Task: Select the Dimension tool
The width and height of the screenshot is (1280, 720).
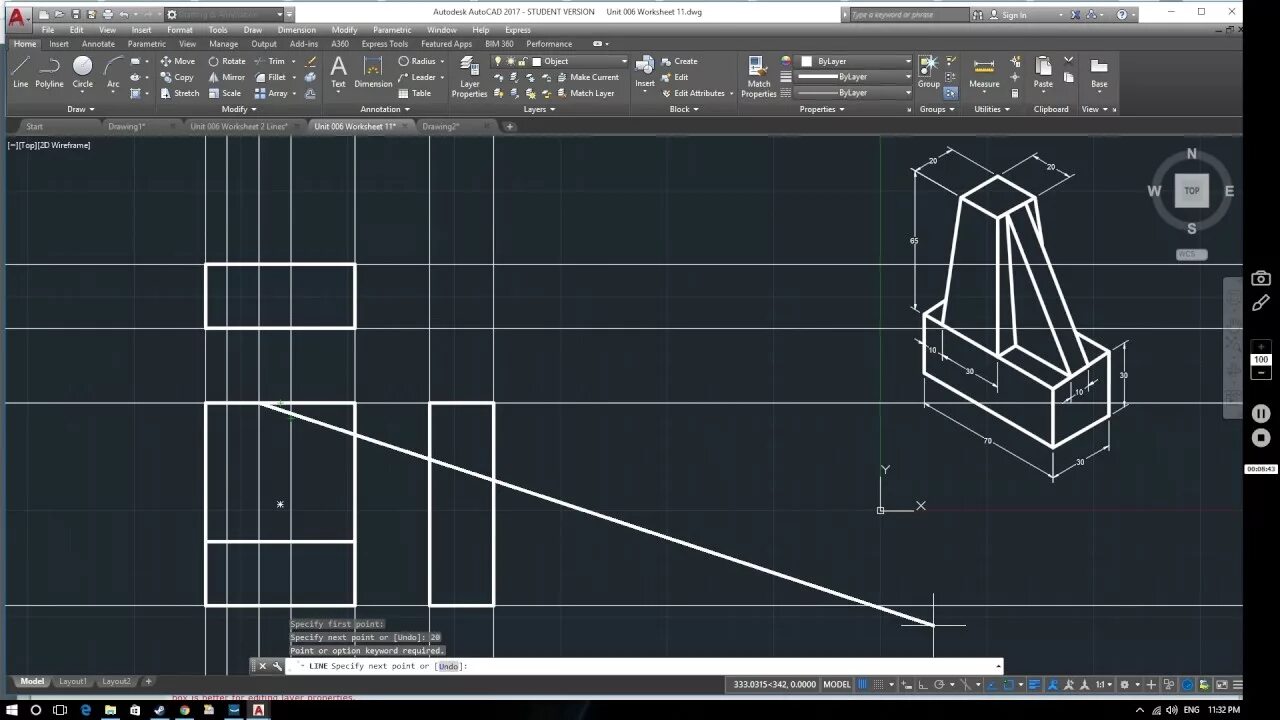Action: (373, 72)
